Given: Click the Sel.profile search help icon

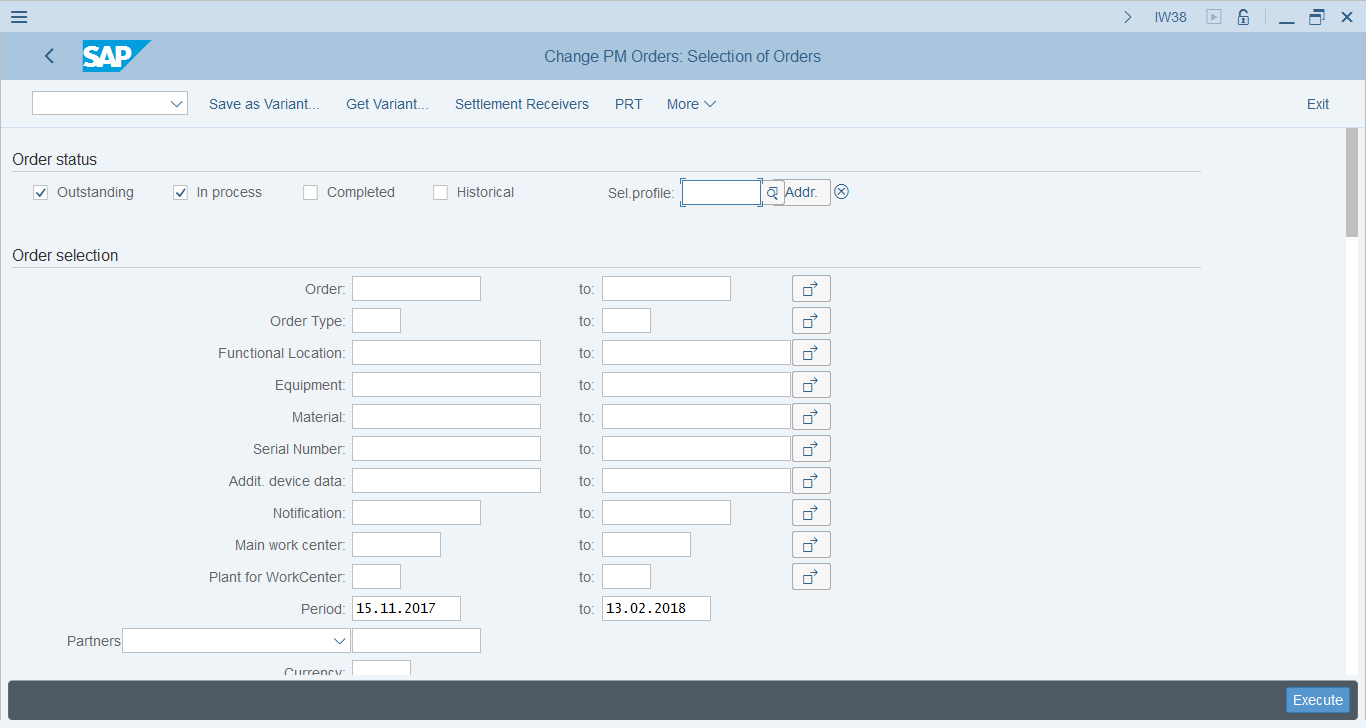Looking at the screenshot, I should pyautogui.click(x=772, y=192).
